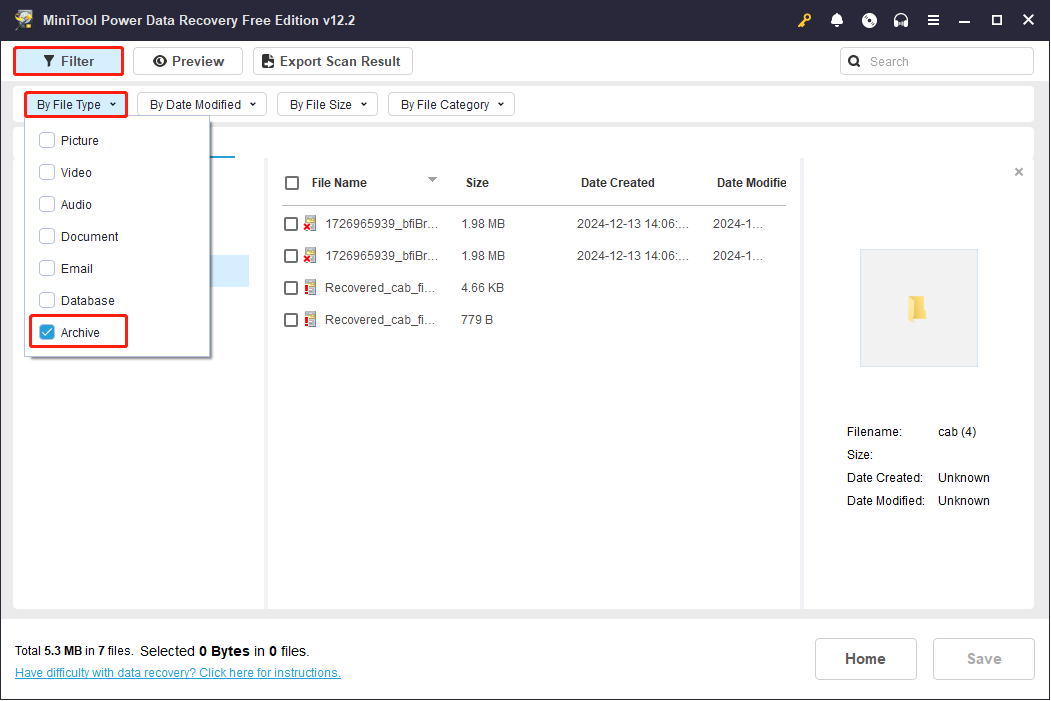Sort by Date Created column header
Screen dimensions: 1051x701
pos(617,182)
